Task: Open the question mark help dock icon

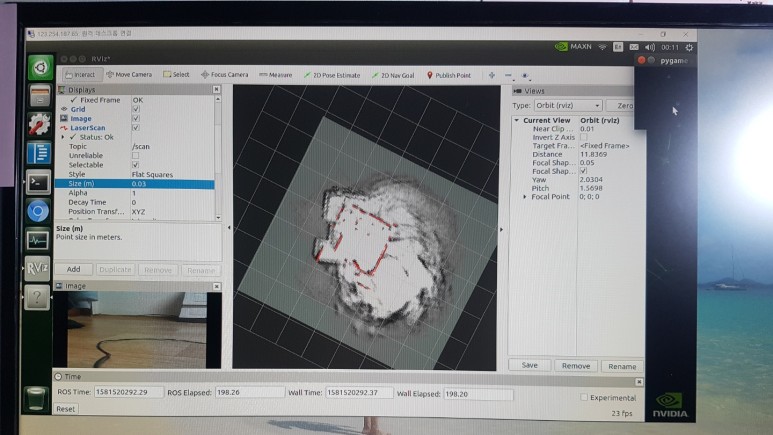Action: (x=37, y=298)
